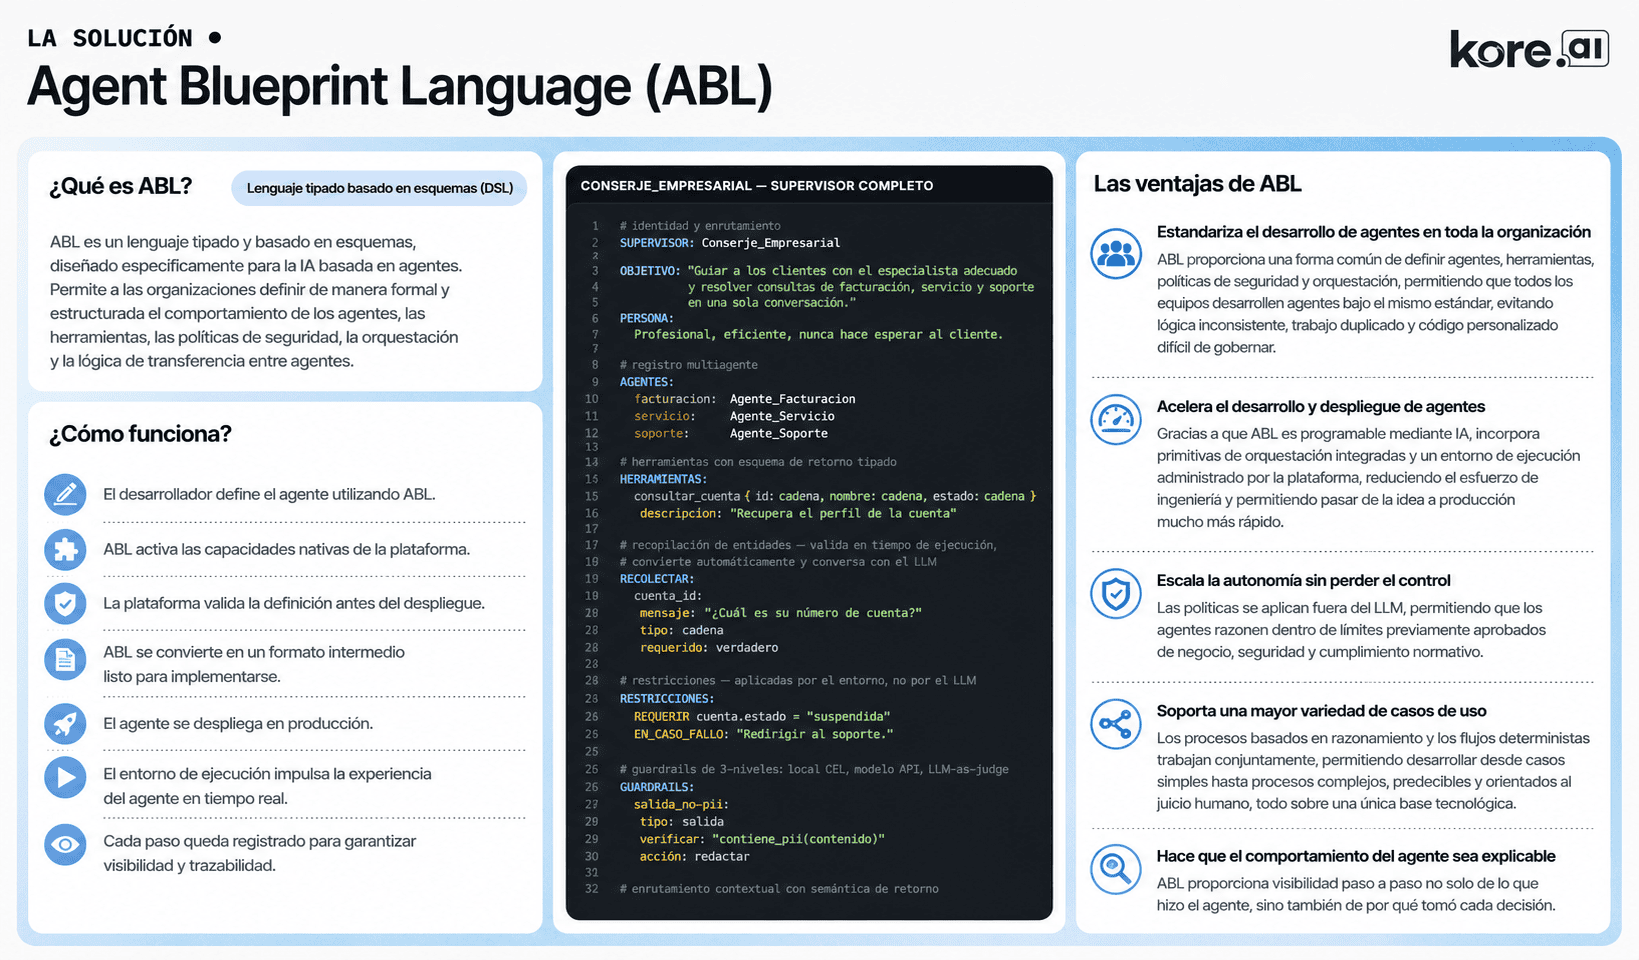Viewport: 1639px width, 960px height.
Task: Click the 'Las ventajas de ABL' heading
Action: (1197, 184)
